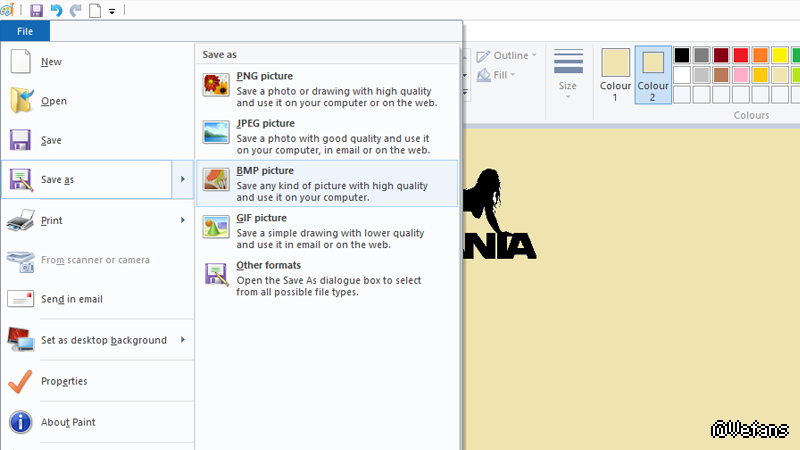Pick the red colour swatch
Image resolution: width=800 pixels, height=450 pixels.
coord(741,55)
